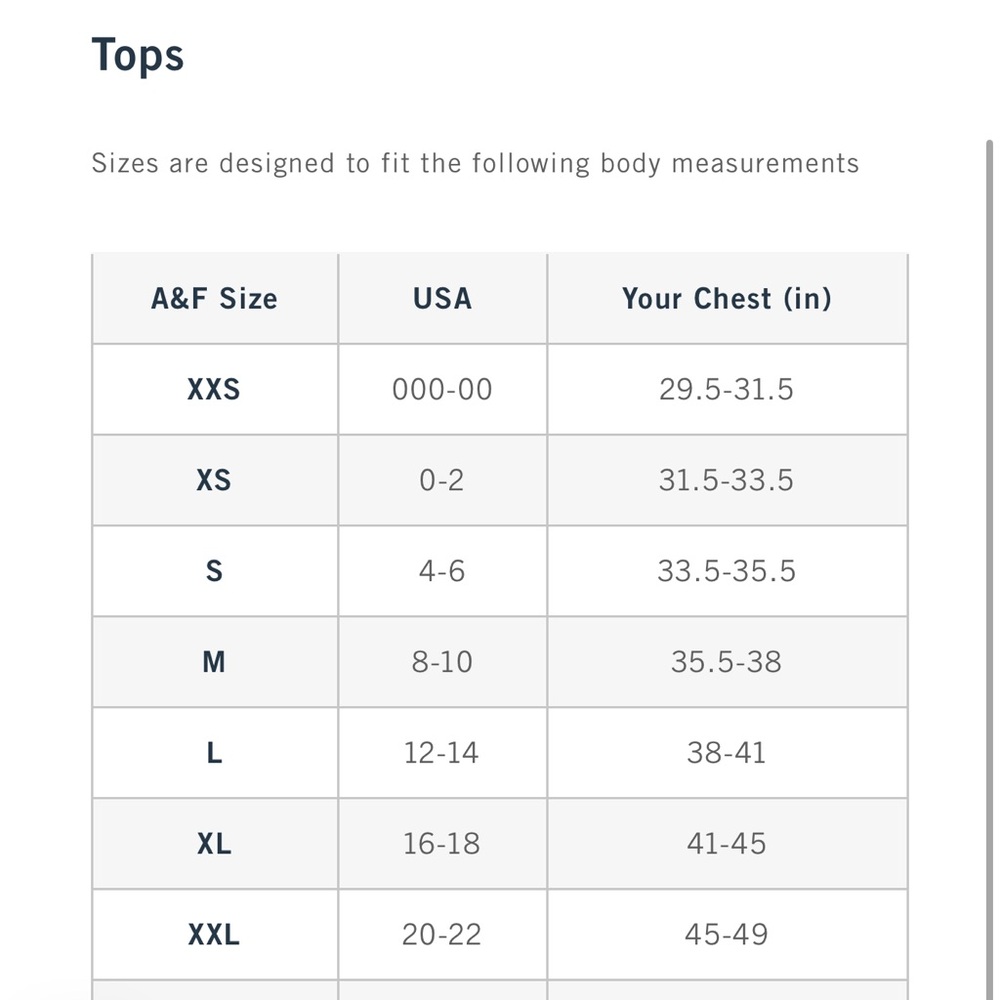Click the 8-10 USA size cell

pos(442,662)
